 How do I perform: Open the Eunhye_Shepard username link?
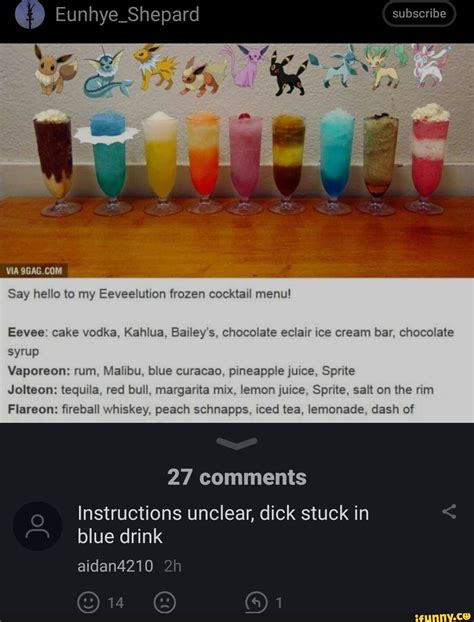[x=127, y=15]
